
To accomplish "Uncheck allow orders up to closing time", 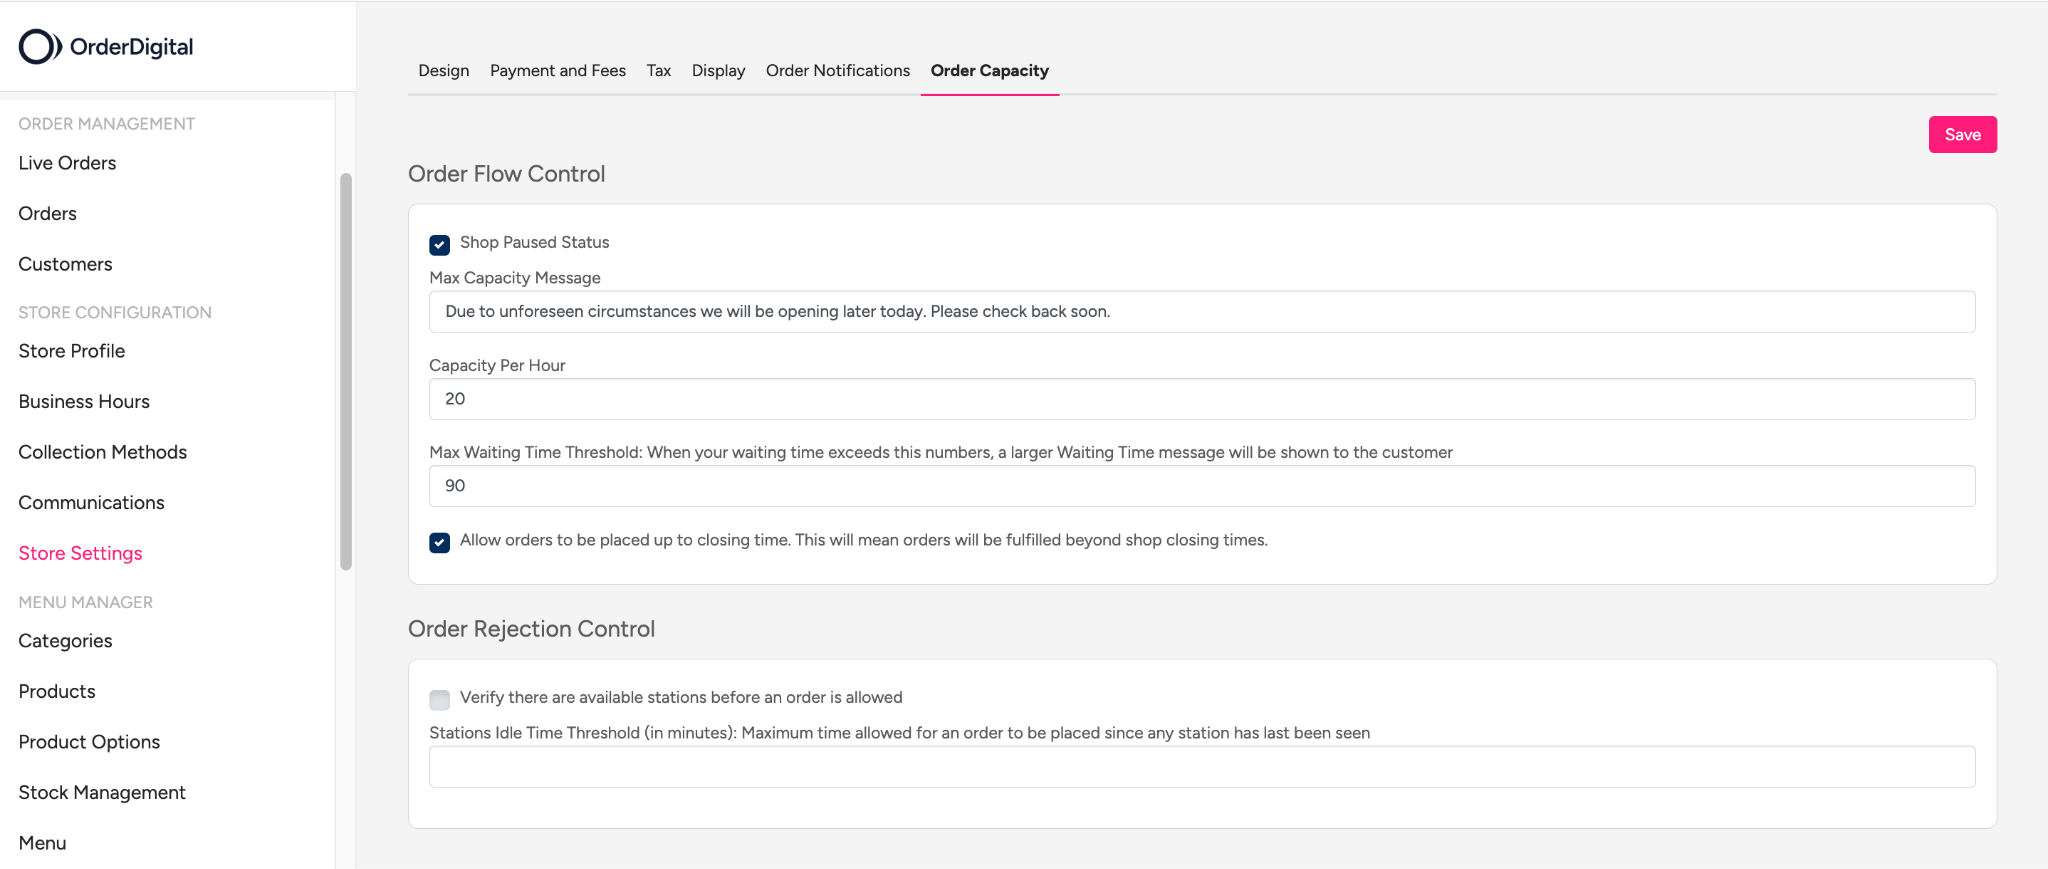I will (439, 542).
